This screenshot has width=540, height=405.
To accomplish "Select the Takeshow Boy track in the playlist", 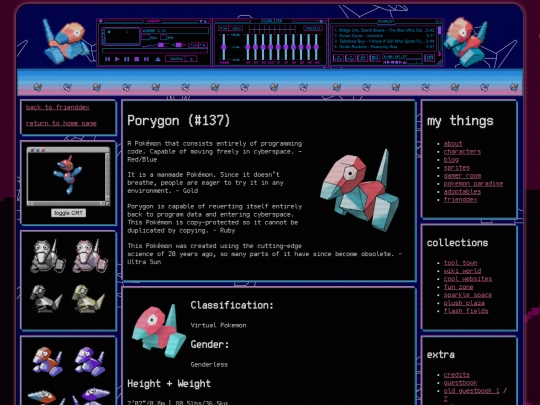I will (x=384, y=41).
